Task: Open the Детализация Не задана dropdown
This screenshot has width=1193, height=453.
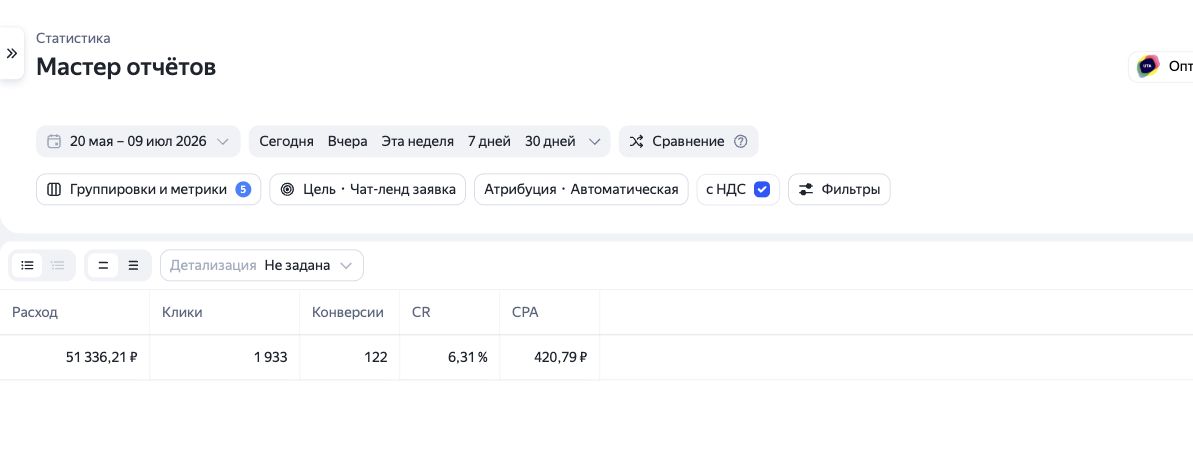Action: 262,266
